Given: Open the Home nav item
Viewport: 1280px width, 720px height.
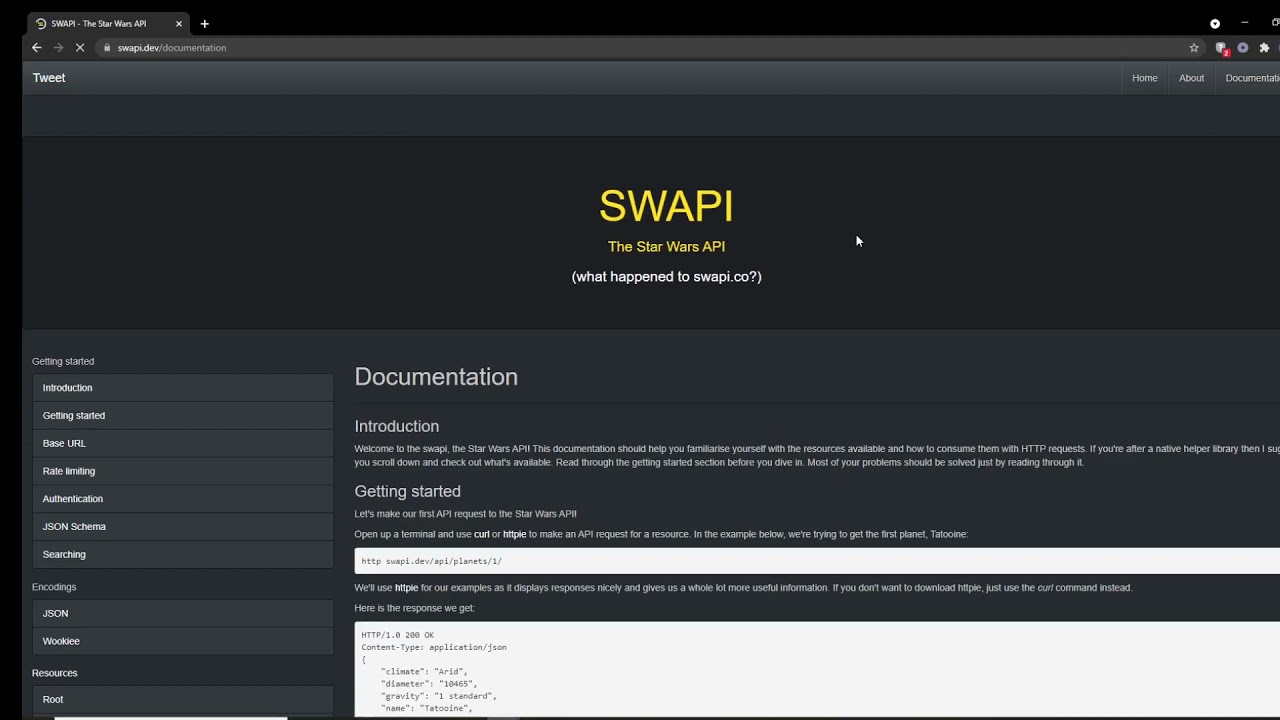Looking at the screenshot, I should point(1145,78).
